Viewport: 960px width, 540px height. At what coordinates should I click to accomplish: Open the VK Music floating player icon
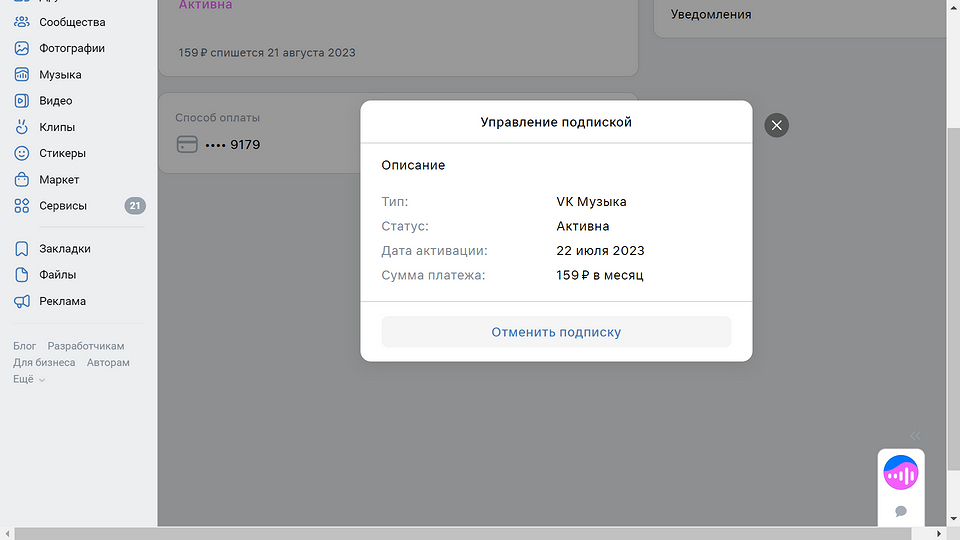901,472
